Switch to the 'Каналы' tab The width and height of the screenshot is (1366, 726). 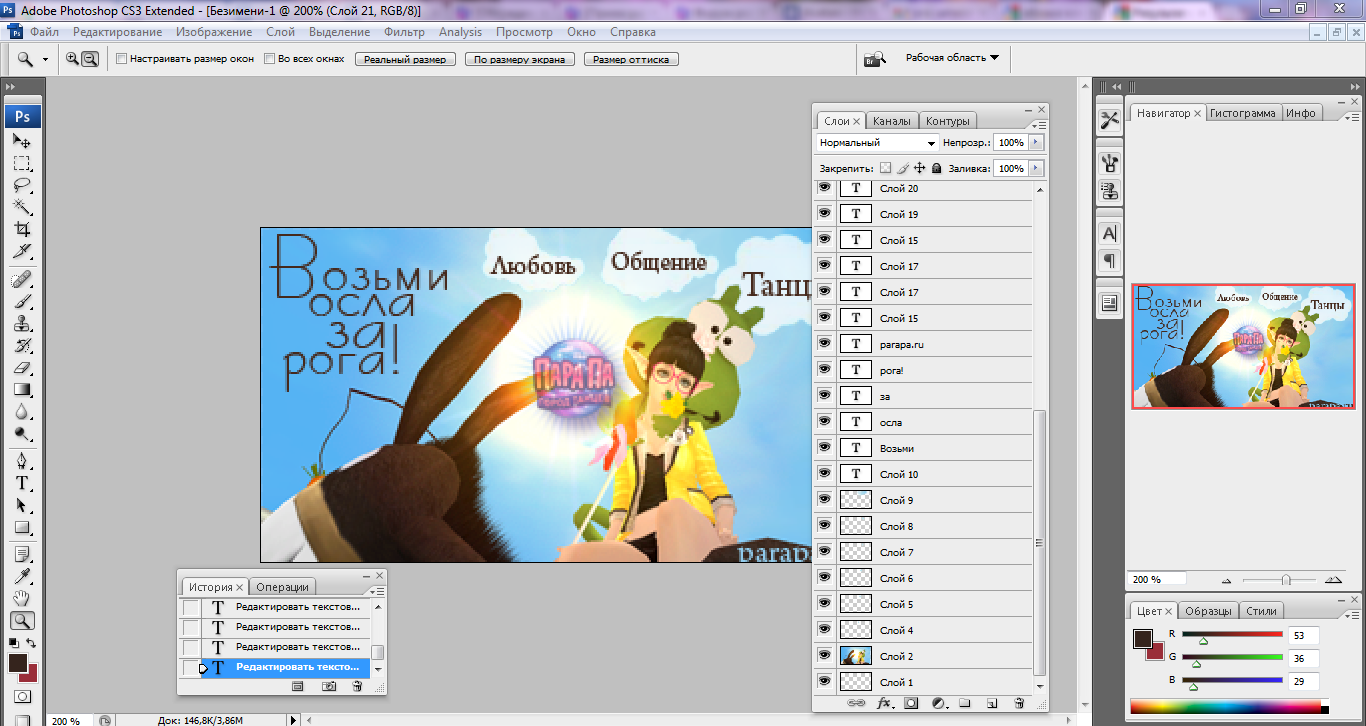tap(892, 121)
